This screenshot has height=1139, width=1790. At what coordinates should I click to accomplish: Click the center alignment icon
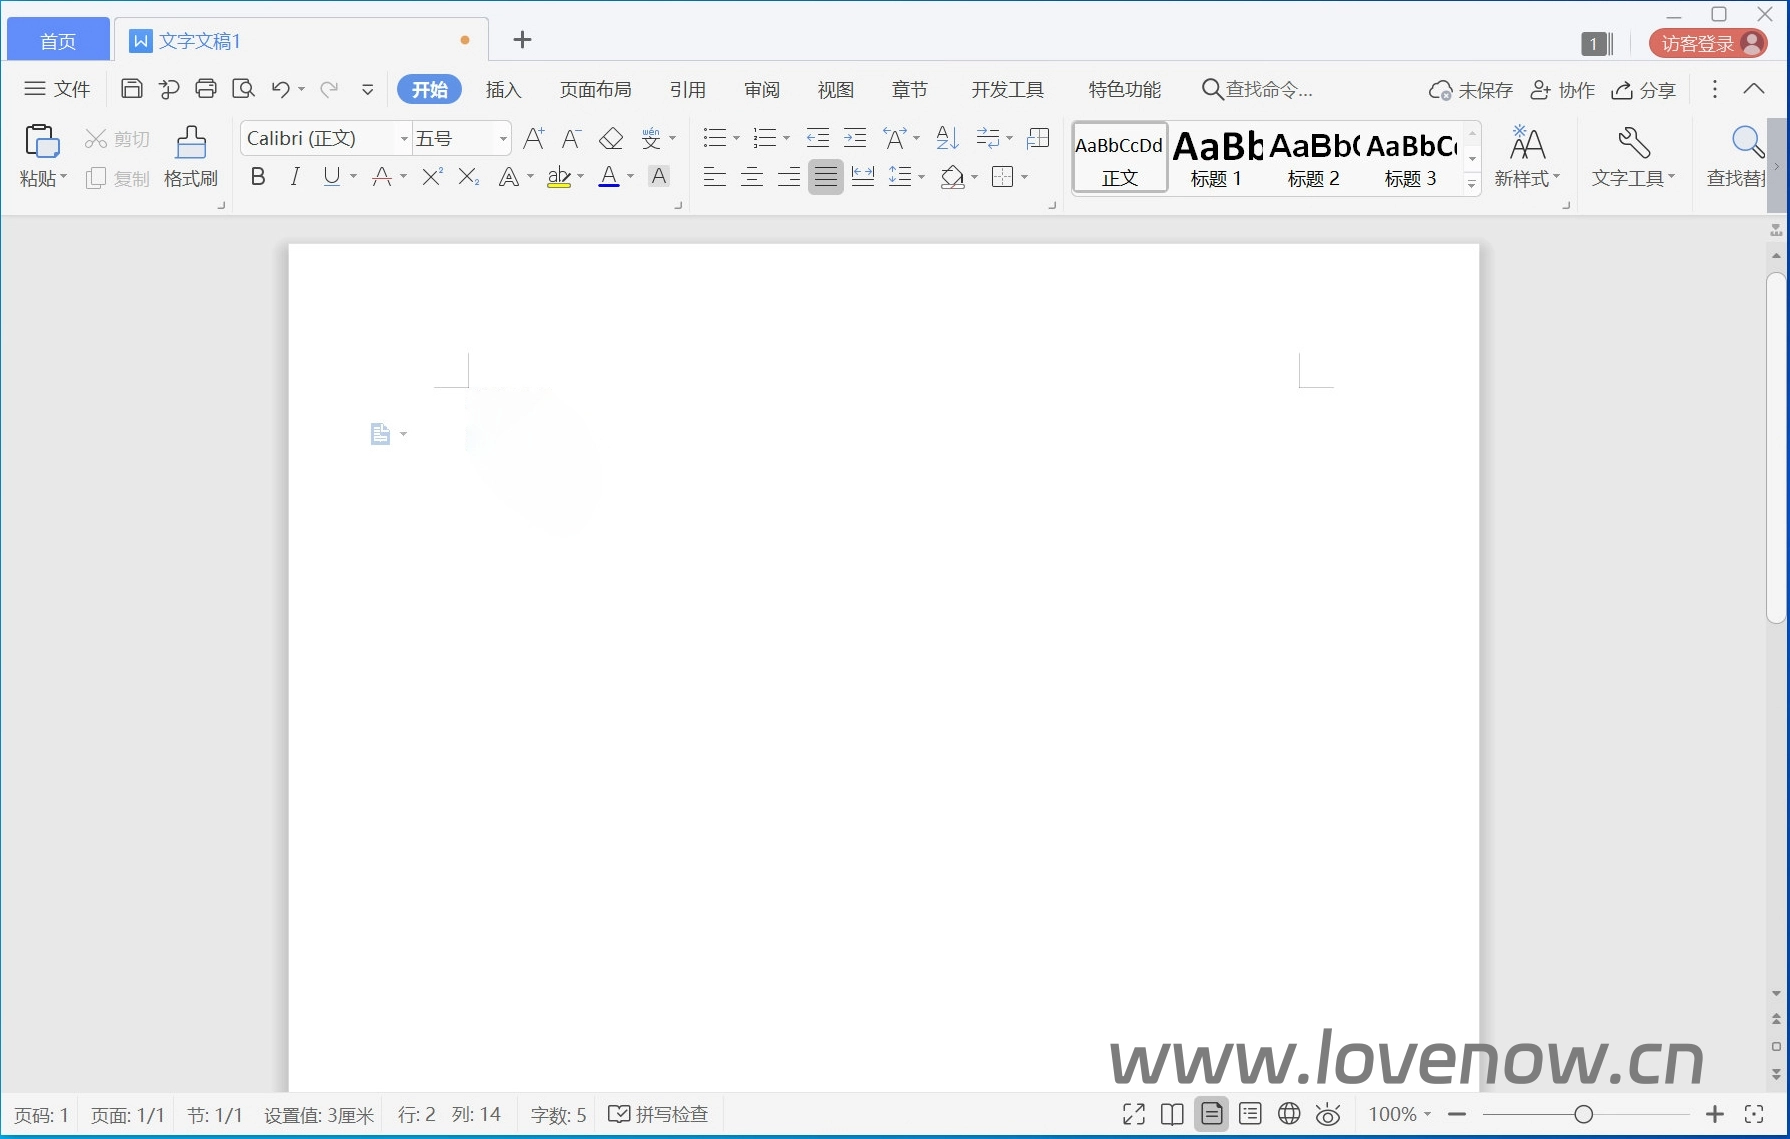pyautogui.click(x=751, y=178)
